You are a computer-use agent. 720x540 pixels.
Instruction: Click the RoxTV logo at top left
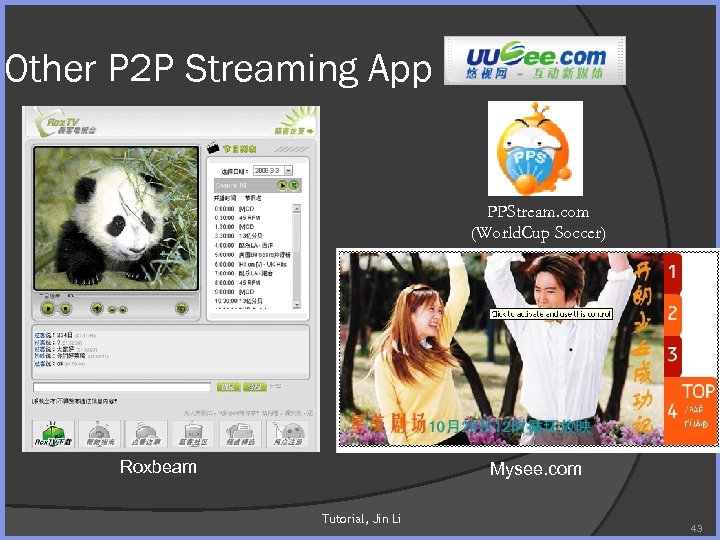click(x=64, y=123)
